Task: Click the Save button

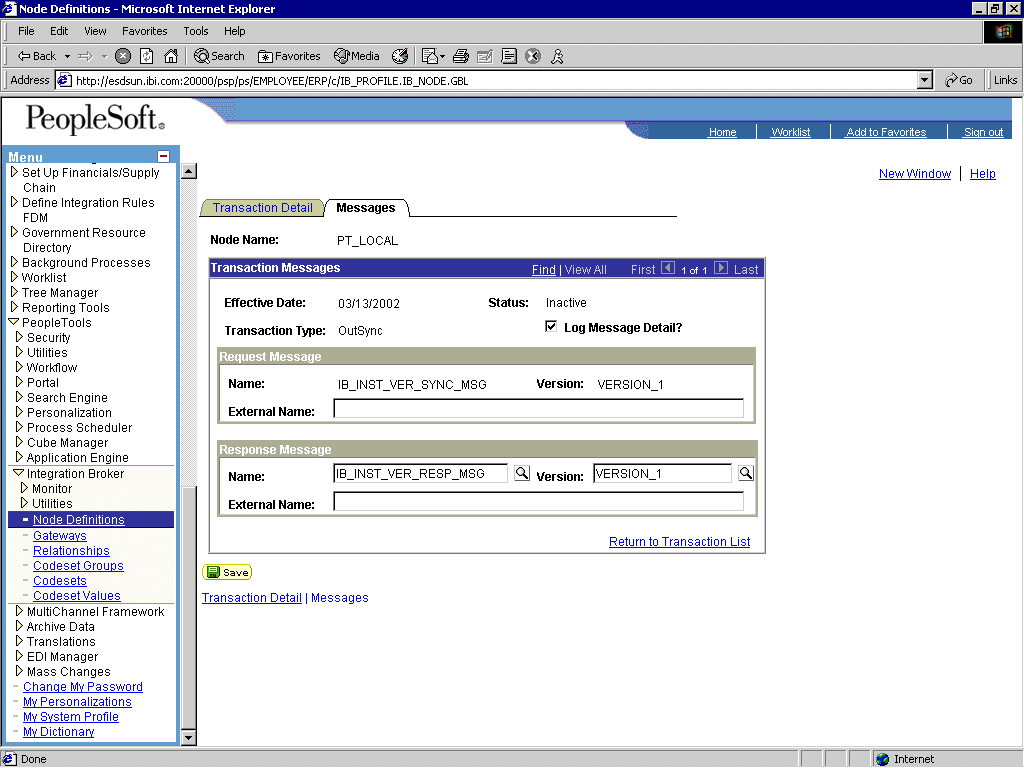Action: coord(226,571)
